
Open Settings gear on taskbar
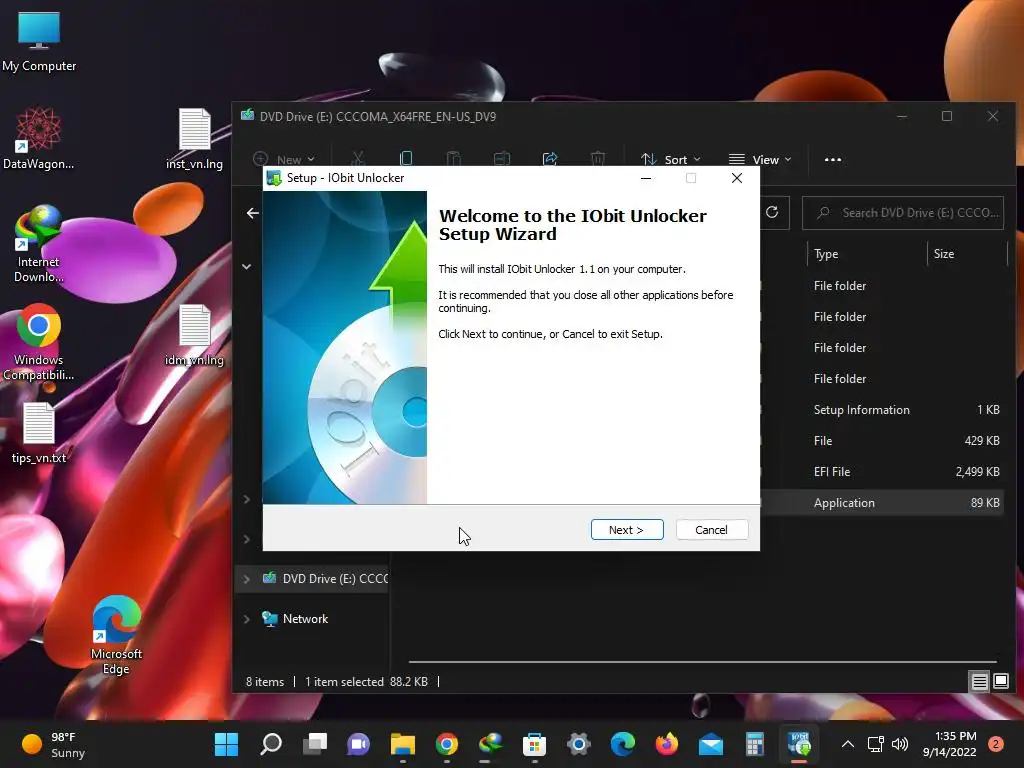tap(579, 744)
